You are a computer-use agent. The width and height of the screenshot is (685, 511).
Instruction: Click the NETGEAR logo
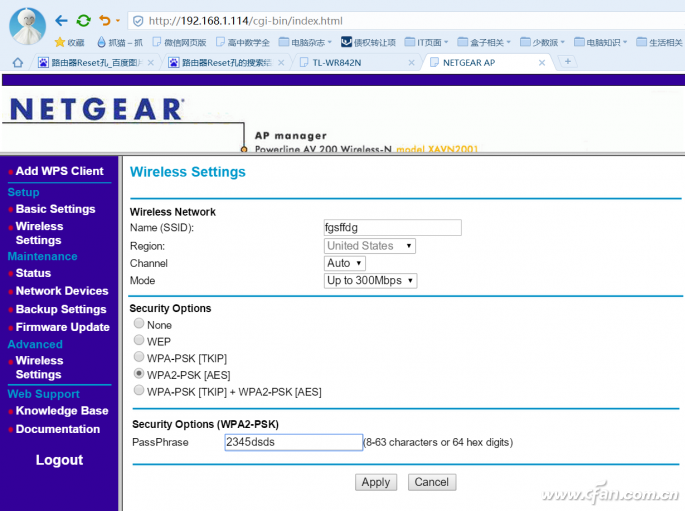pos(97,109)
